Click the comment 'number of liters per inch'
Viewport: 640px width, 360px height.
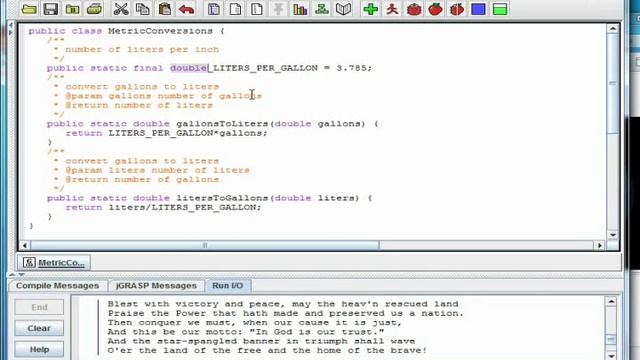[x=142, y=49]
